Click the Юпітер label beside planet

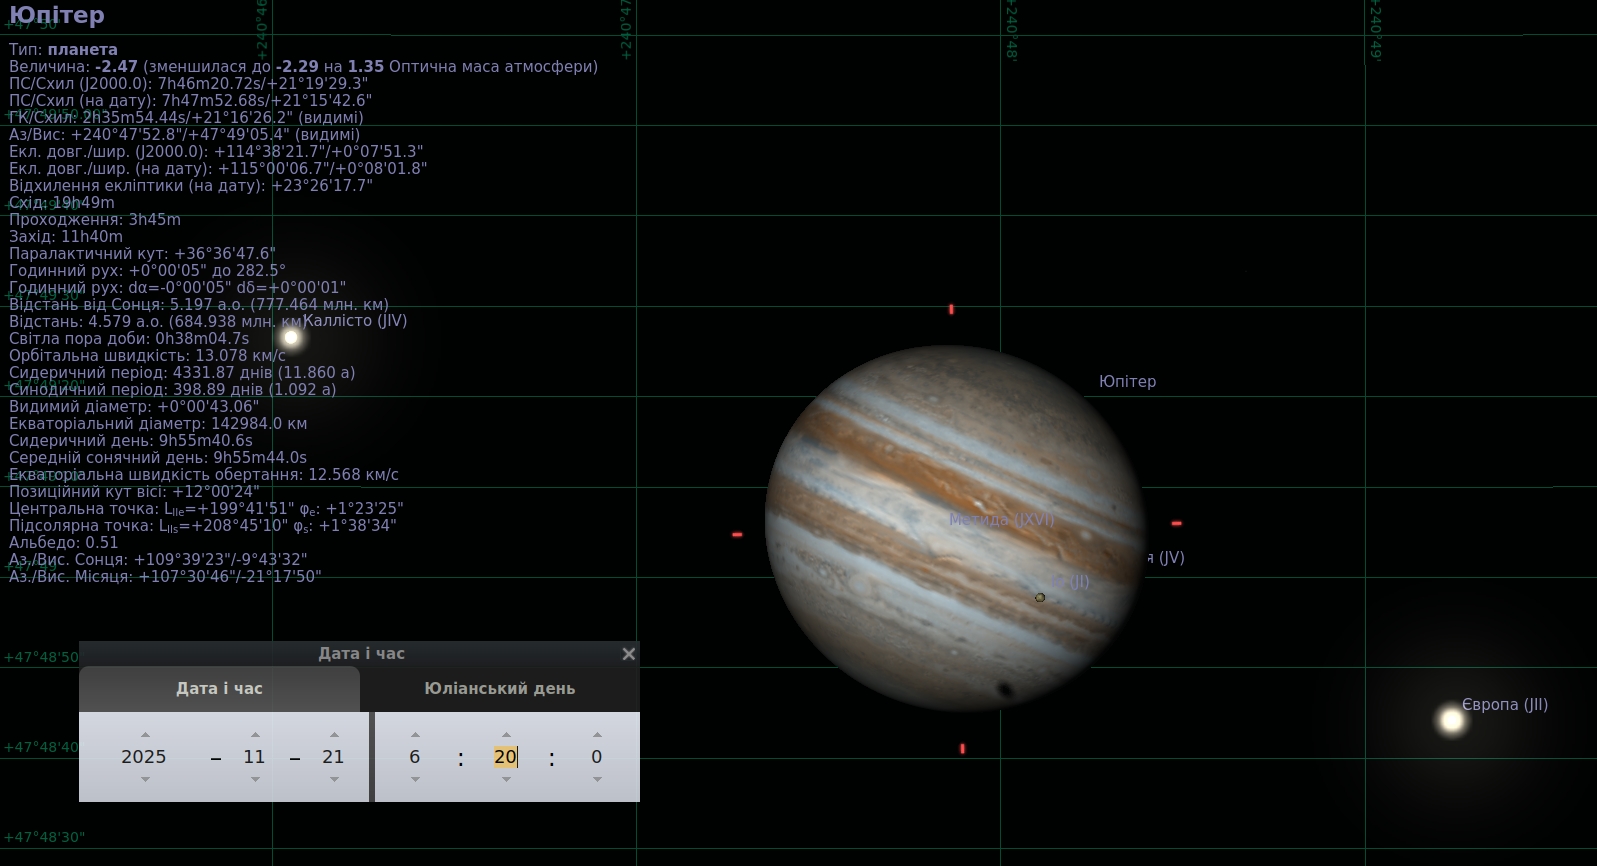(x=1128, y=382)
